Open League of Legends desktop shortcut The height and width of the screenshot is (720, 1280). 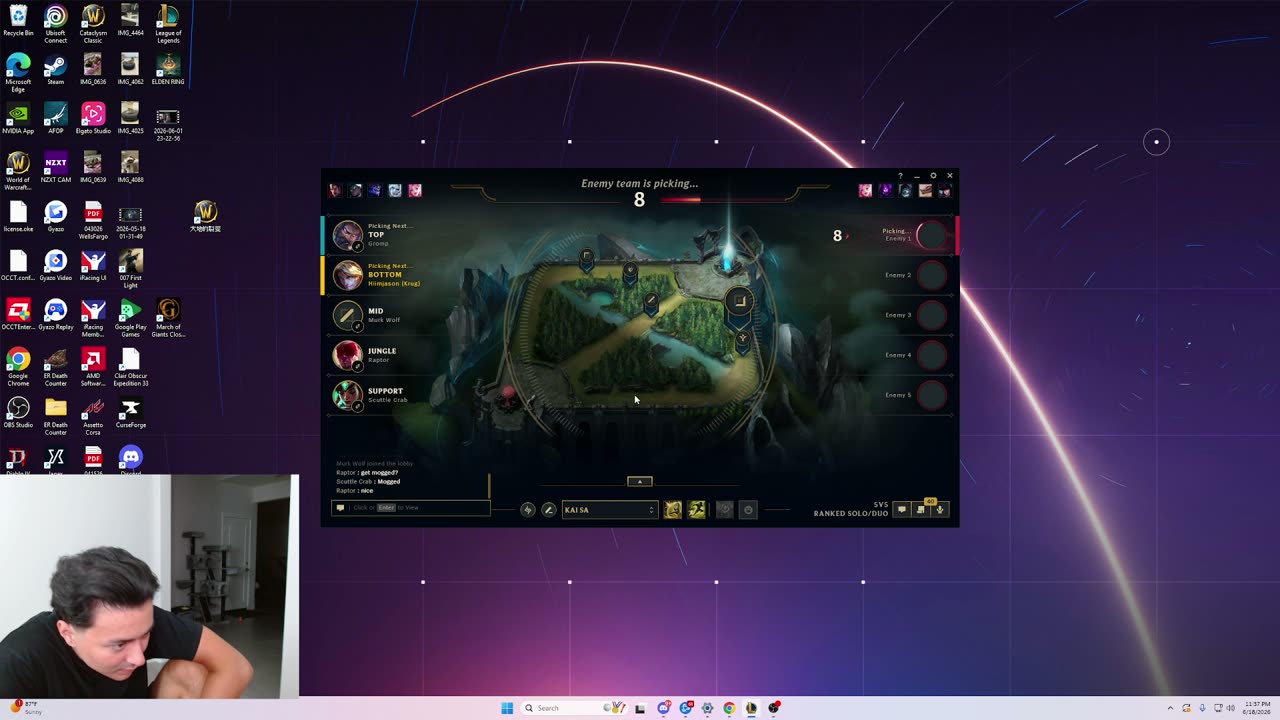[x=168, y=23]
